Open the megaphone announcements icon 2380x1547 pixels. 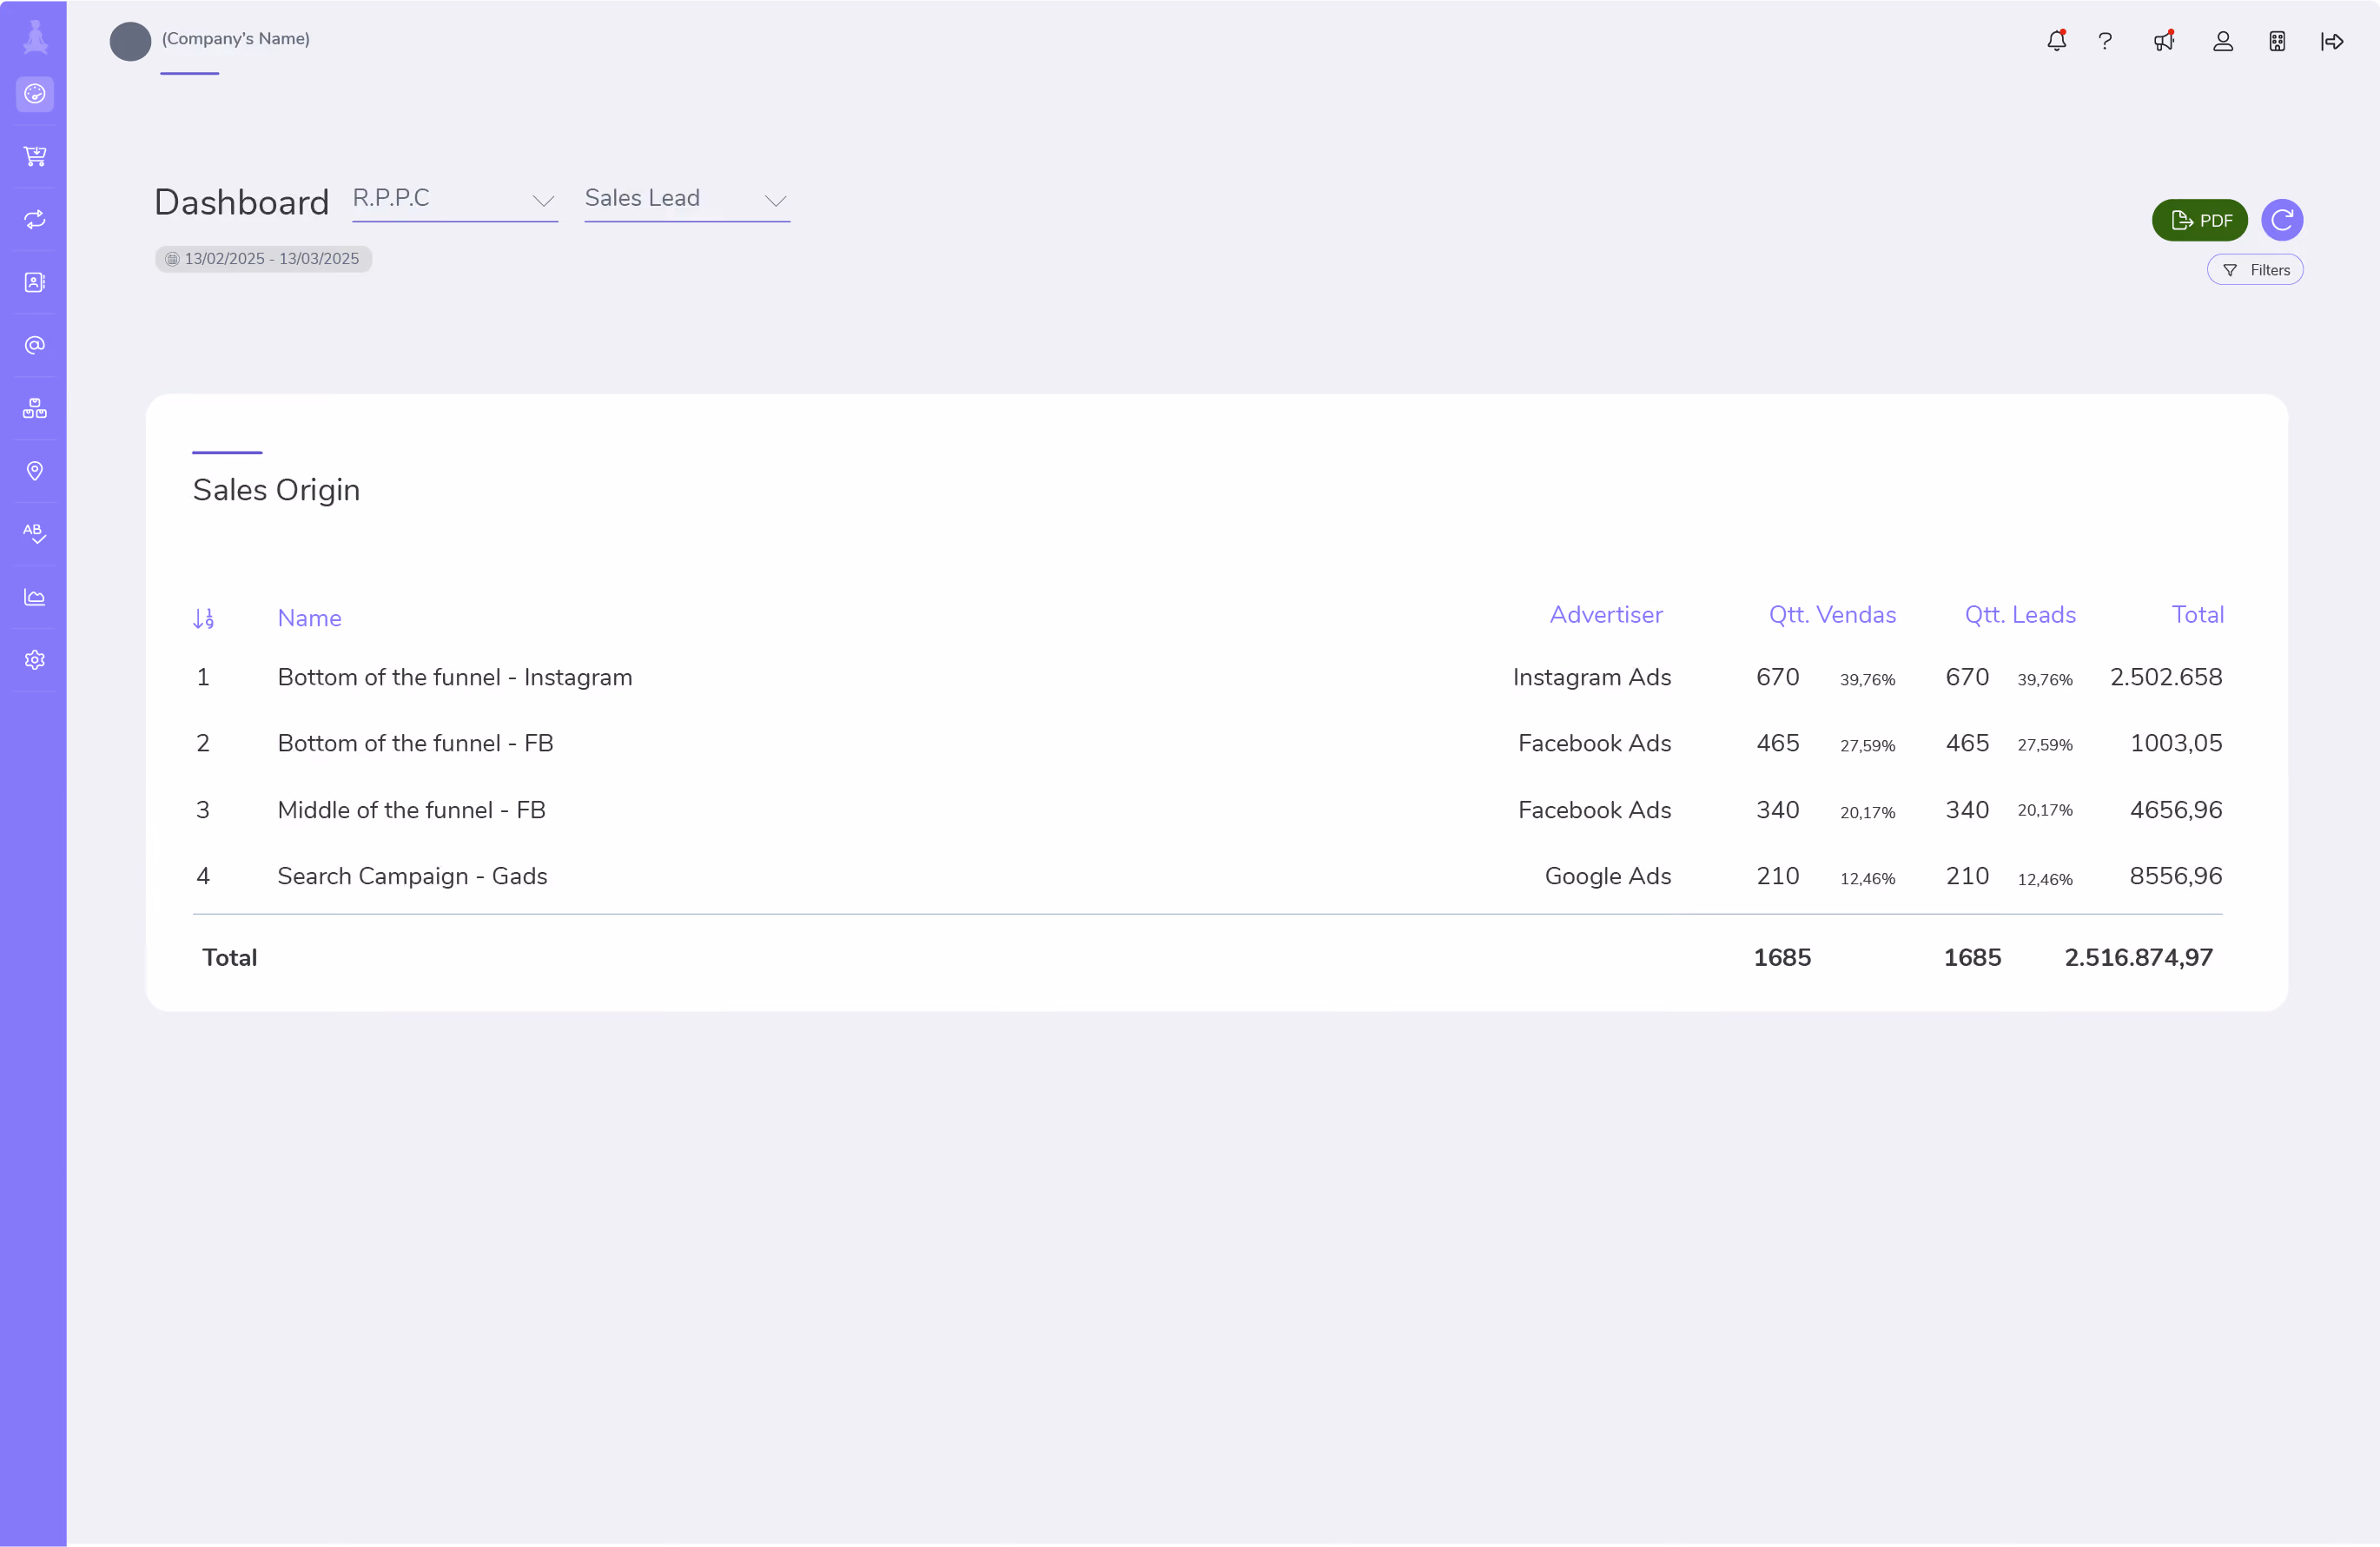(x=2164, y=41)
